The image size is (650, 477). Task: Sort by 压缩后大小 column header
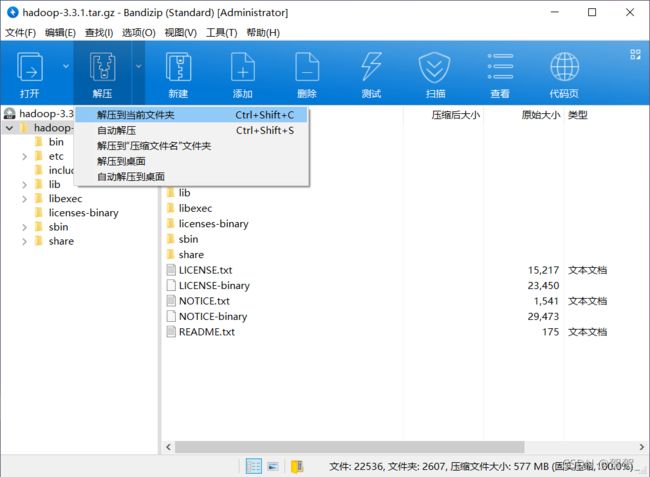[456, 115]
